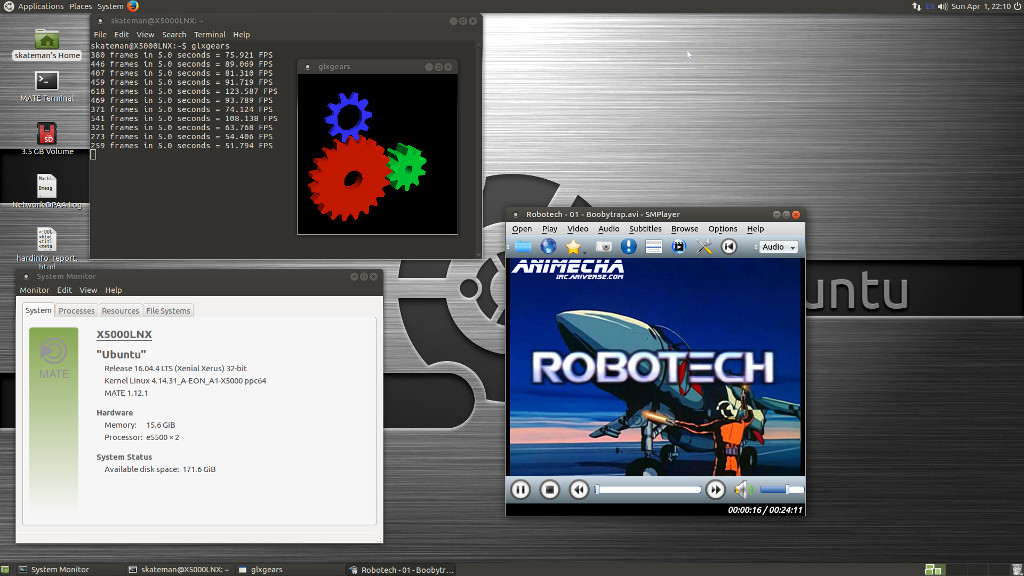Select the 3.5 GB Volume desktop icon
The height and width of the screenshot is (576, 1024).
click(x=47, y=138)
